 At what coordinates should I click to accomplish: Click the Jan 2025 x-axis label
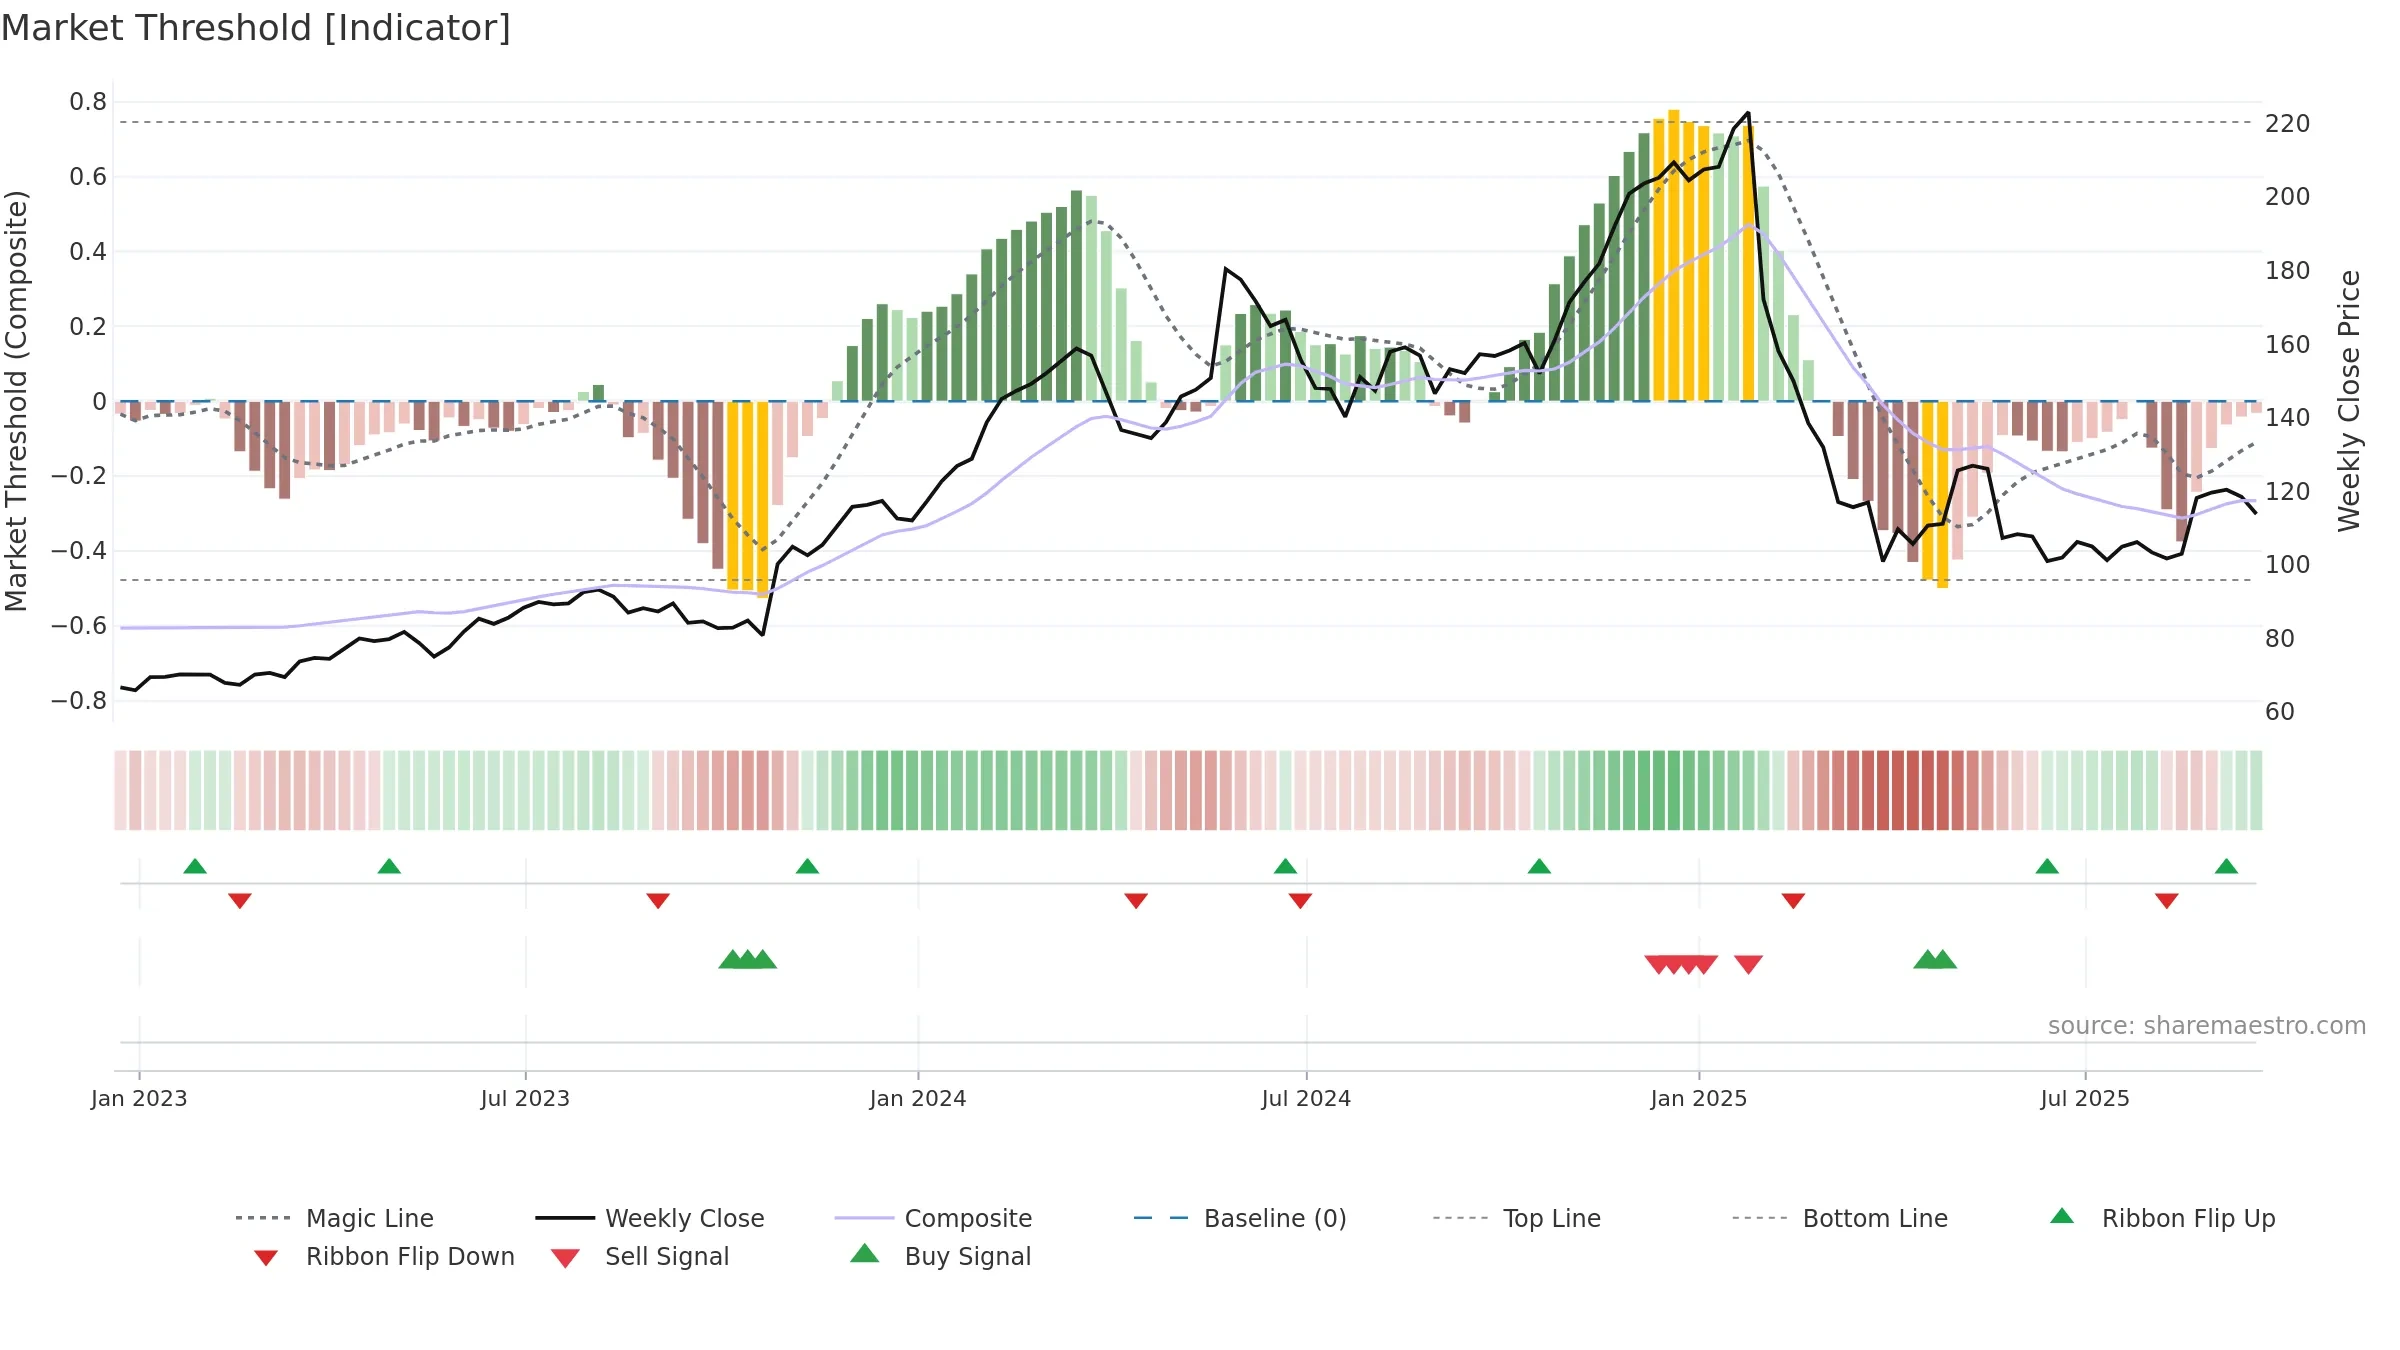pos(1699,1099)
